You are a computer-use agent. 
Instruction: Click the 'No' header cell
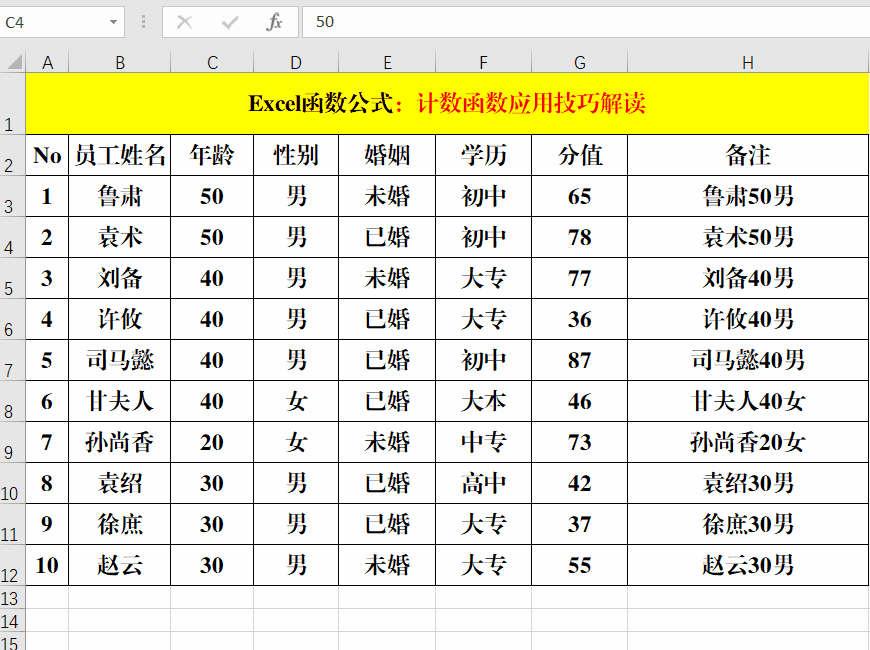tap(47, 155)
